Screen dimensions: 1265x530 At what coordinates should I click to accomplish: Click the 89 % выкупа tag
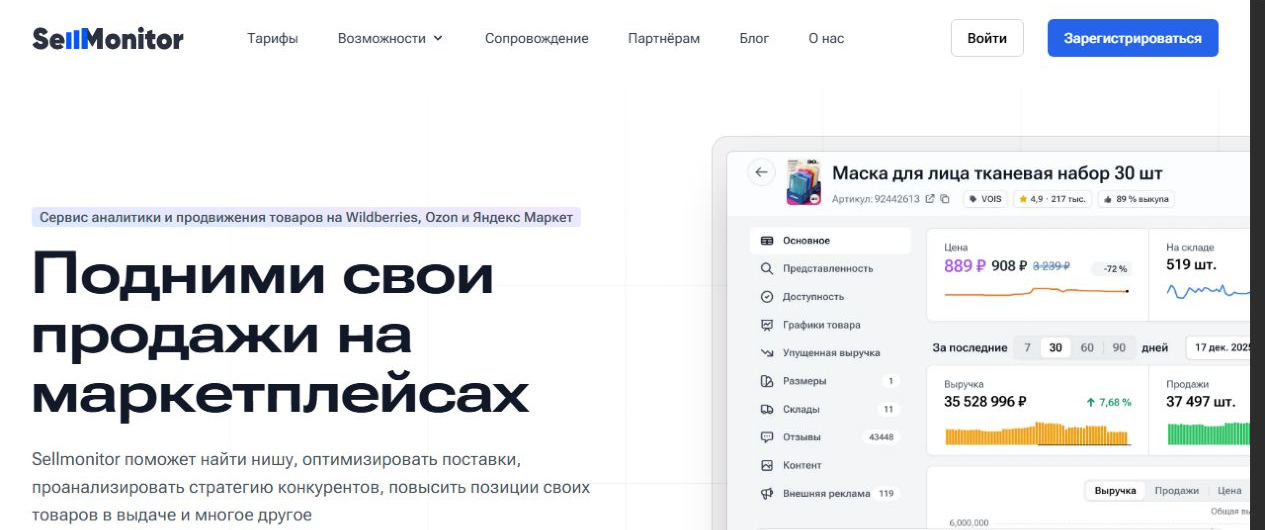point(1136,199)
